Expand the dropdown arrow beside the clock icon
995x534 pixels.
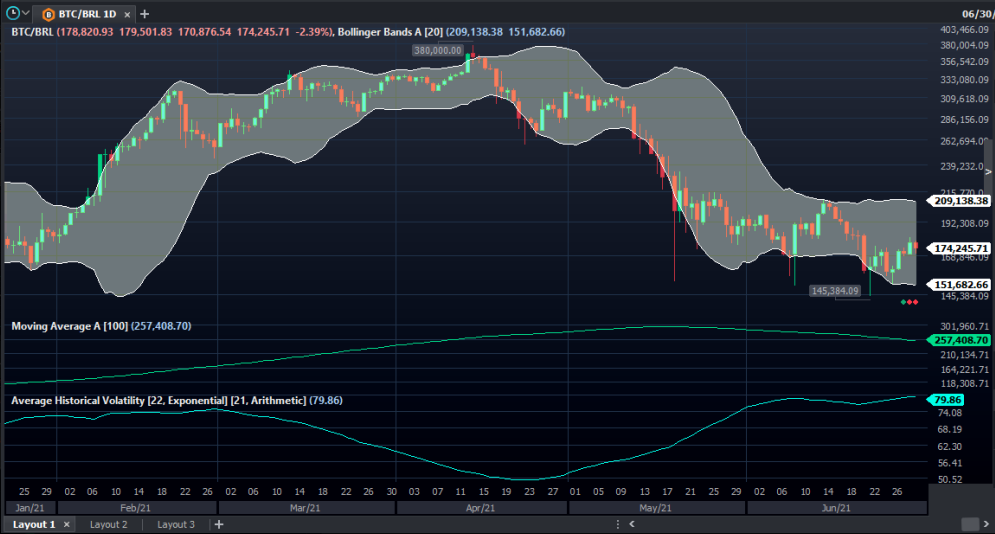pyautogui.click(x=26, y=13)
